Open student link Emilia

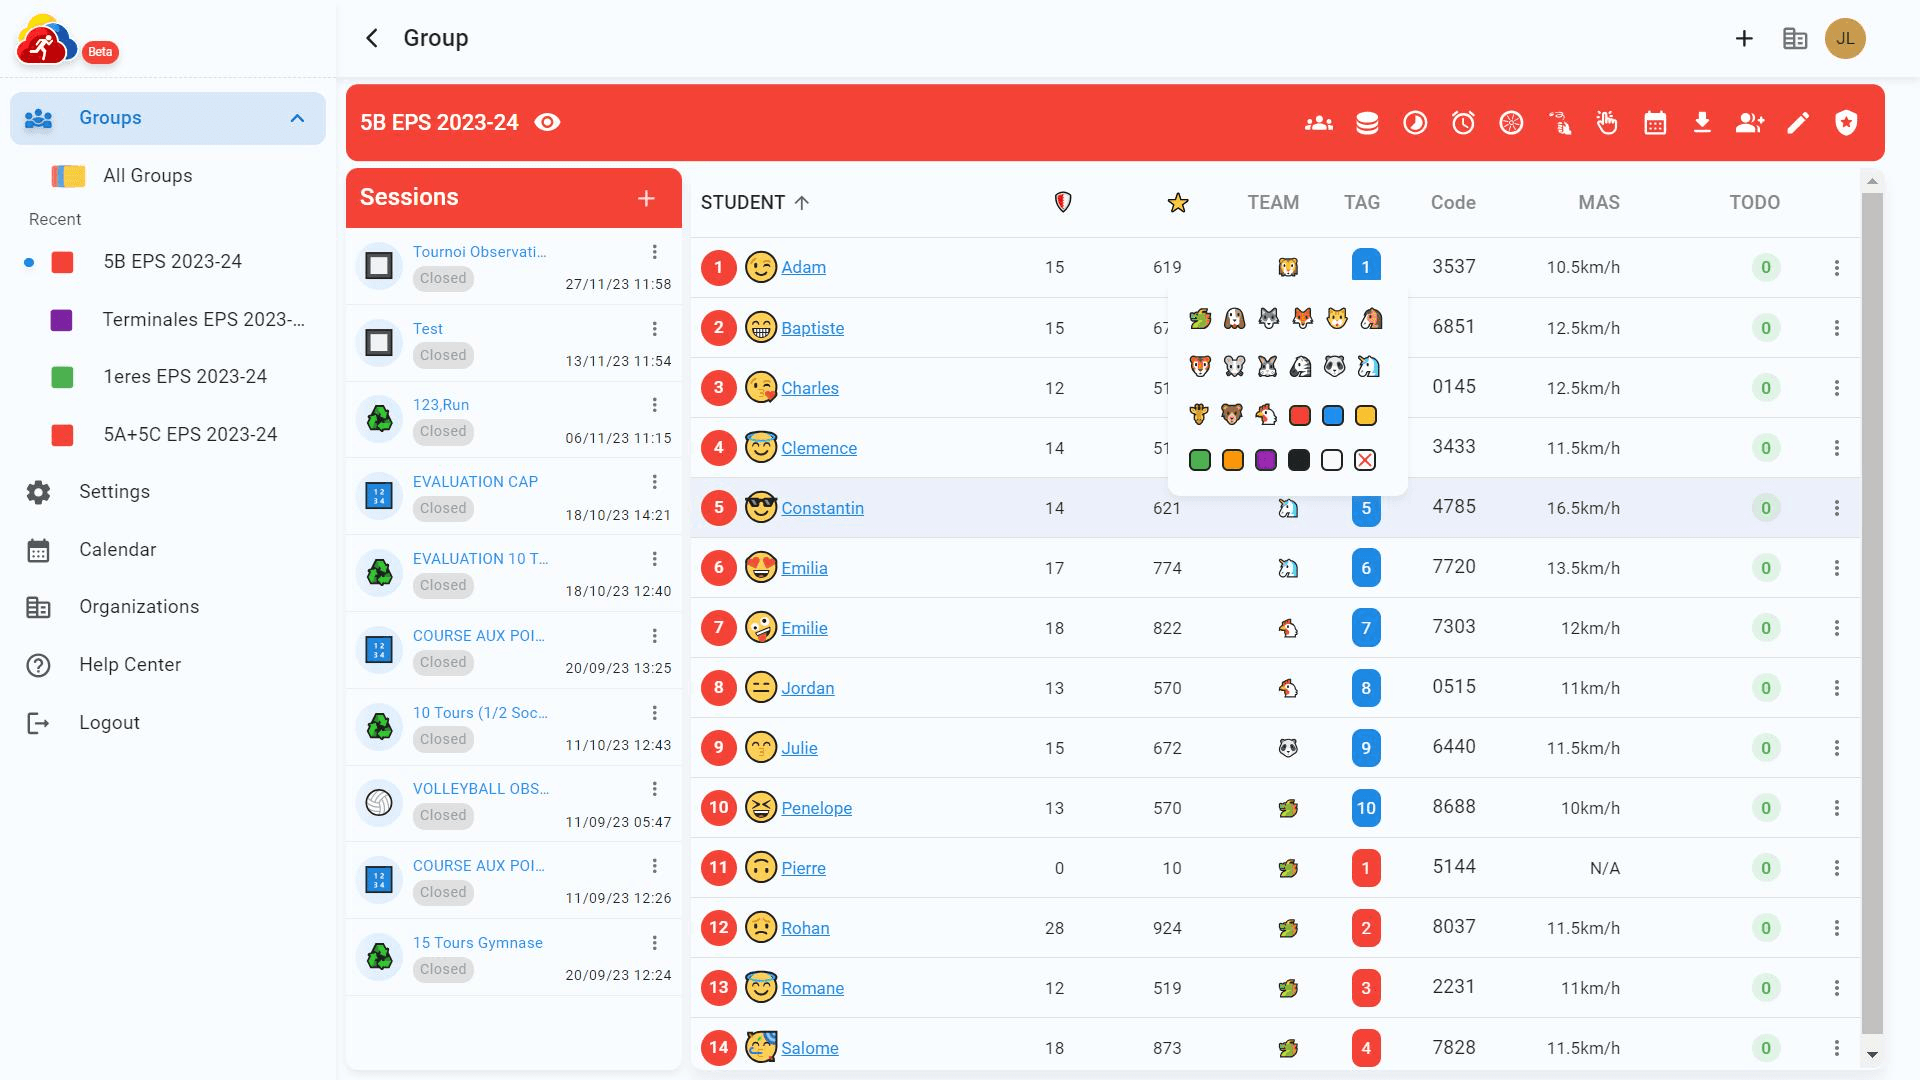point(804,568)
